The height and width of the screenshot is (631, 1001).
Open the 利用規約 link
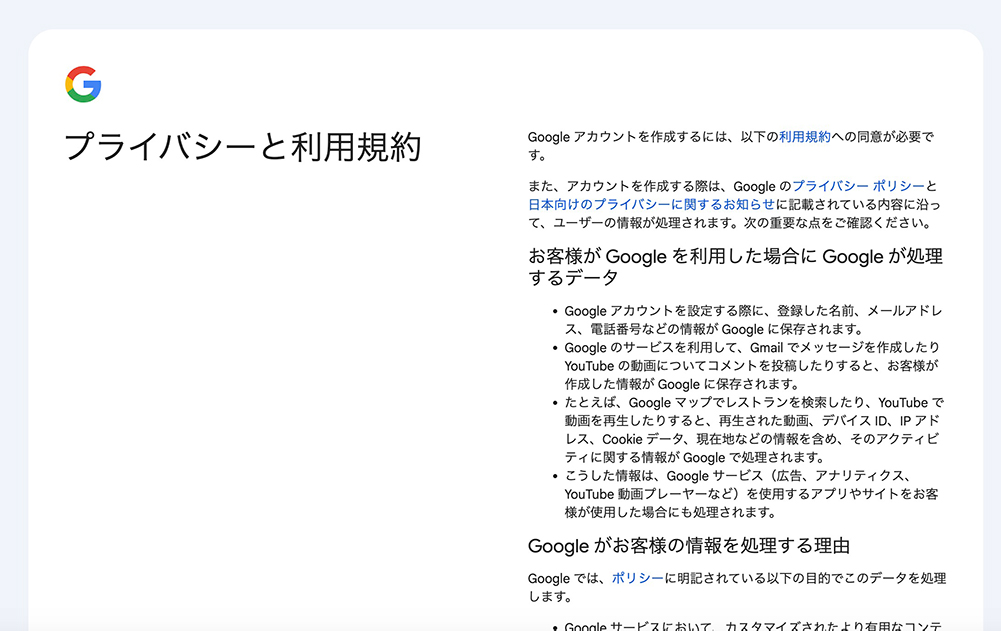tap(804, 137)
